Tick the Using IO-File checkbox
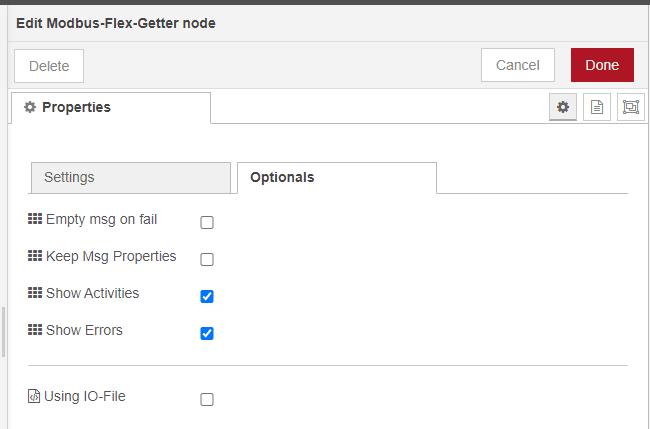650x429 pixels. pos(207,400)
